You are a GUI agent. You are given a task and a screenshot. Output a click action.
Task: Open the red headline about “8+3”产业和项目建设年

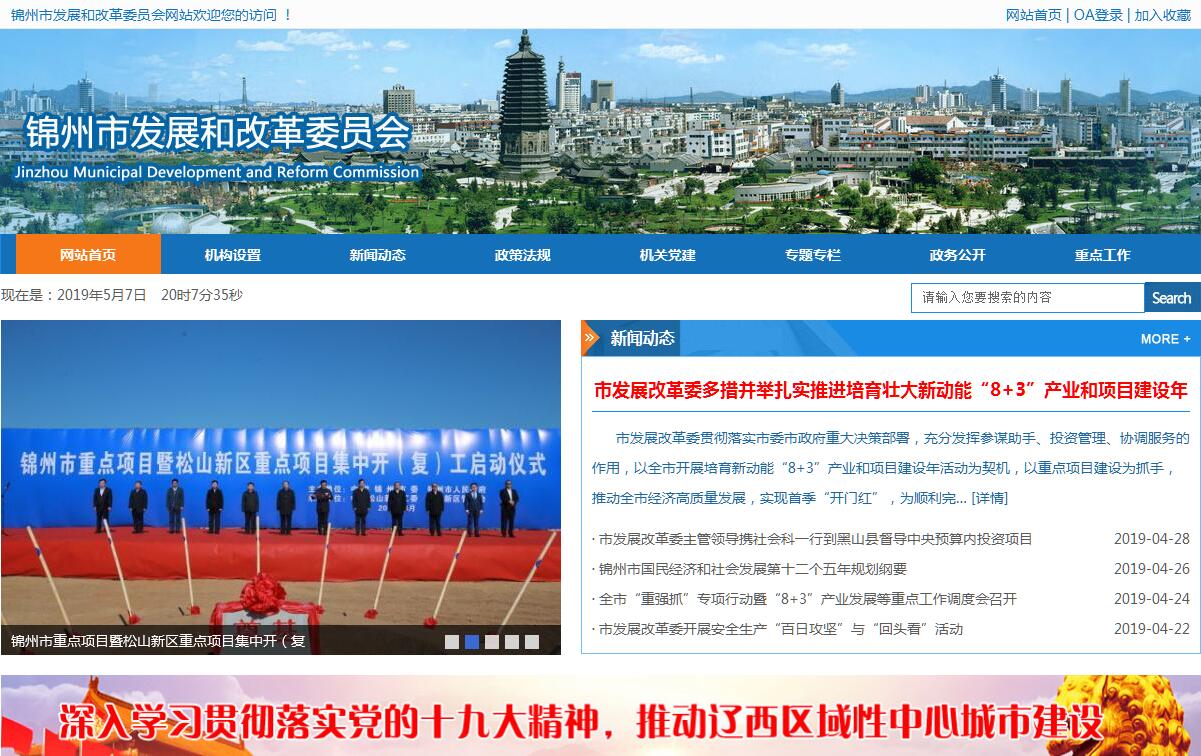coord(890,390)
